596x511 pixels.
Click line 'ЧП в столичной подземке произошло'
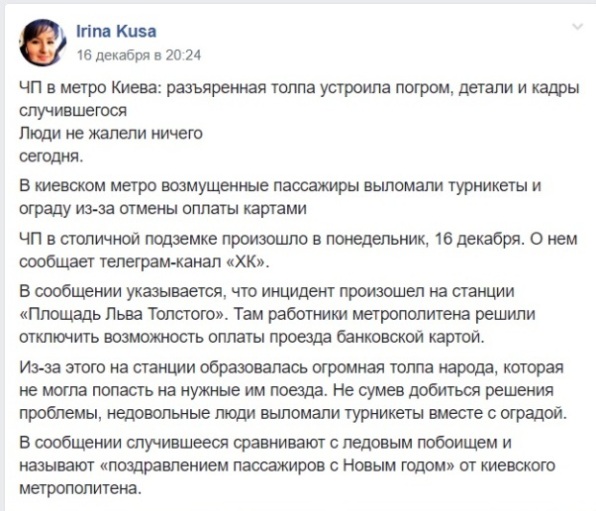pos(298,239)
